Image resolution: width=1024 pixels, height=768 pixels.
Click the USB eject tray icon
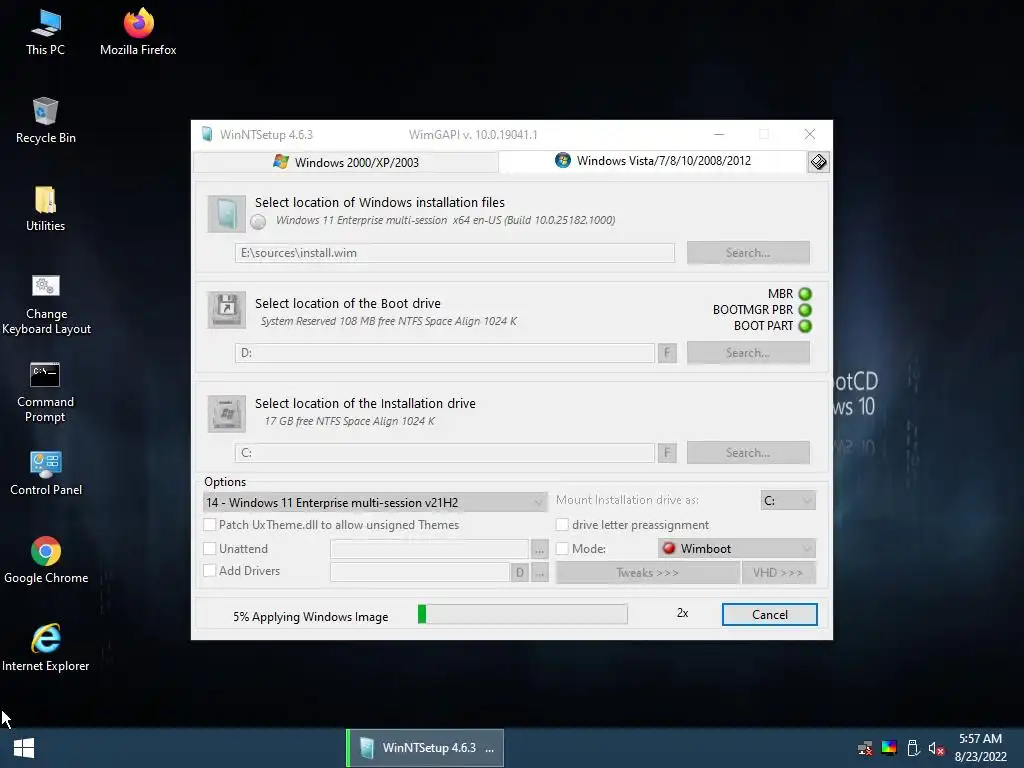pyautogui.click(x=913, y=748)
